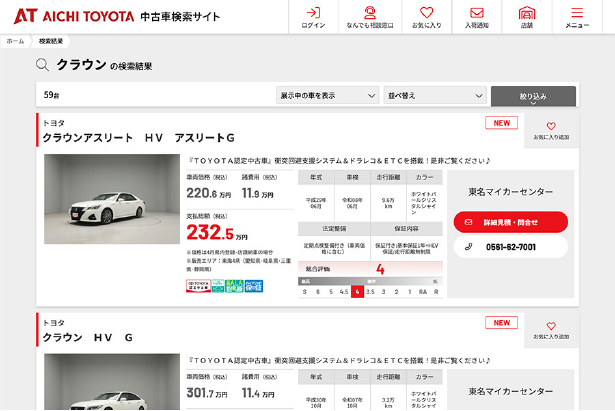Open the お気に入り heart in header
This screenshot has width=615, height=411.
[x=426, y=17]
